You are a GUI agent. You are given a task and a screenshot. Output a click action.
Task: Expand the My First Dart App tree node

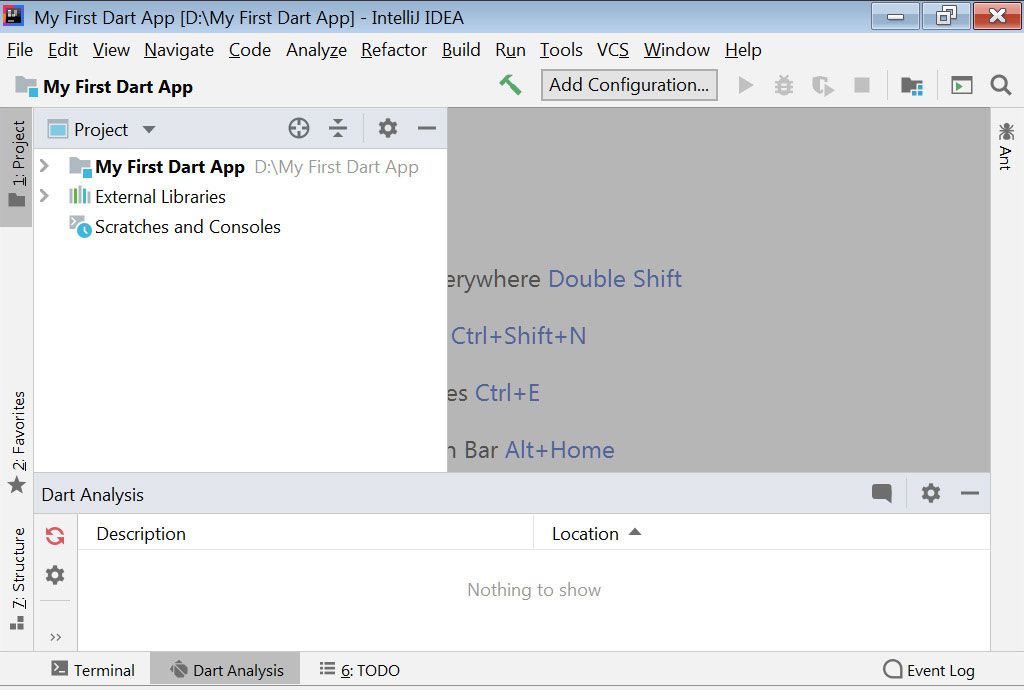44,167
